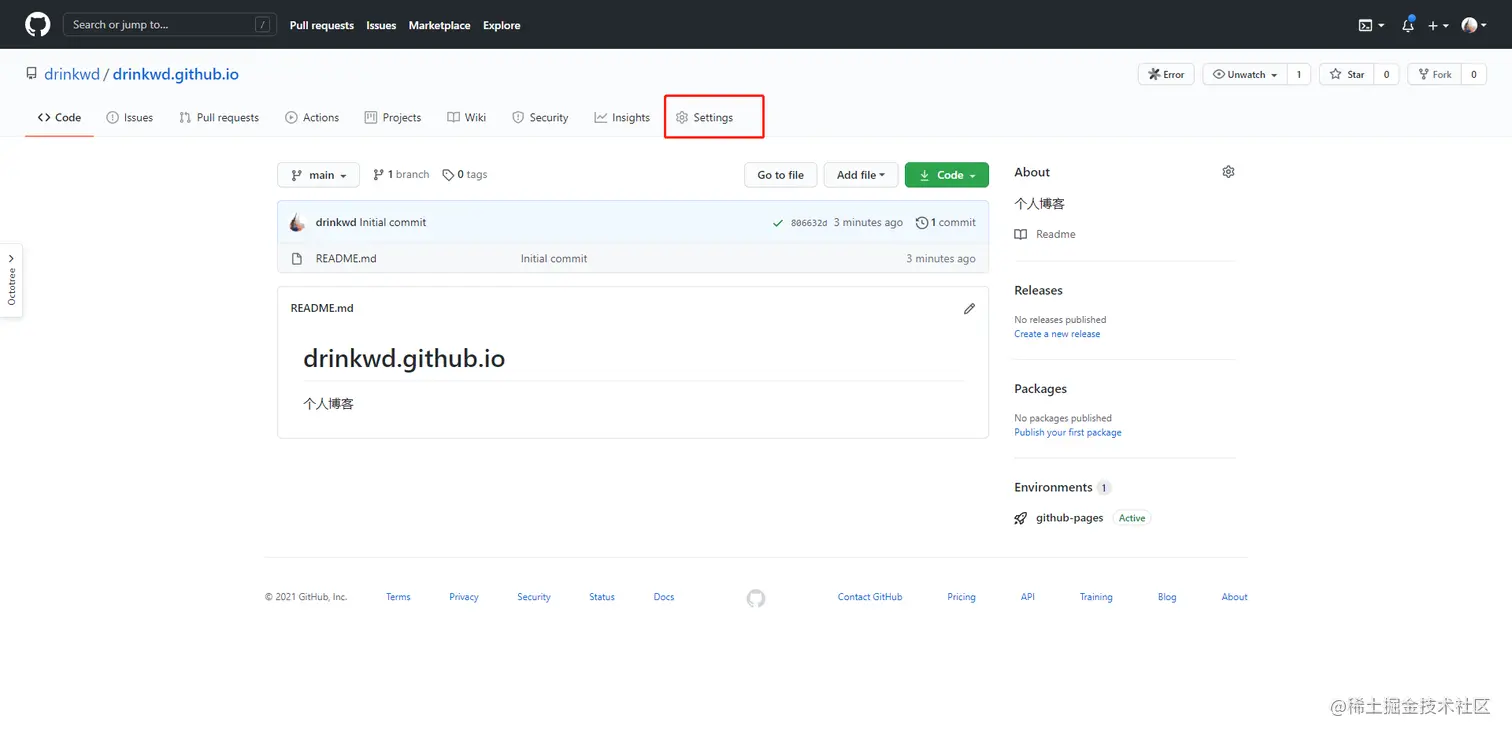Open Privacy in the footer
This screenshot has height=738, width=1512.
464,597
